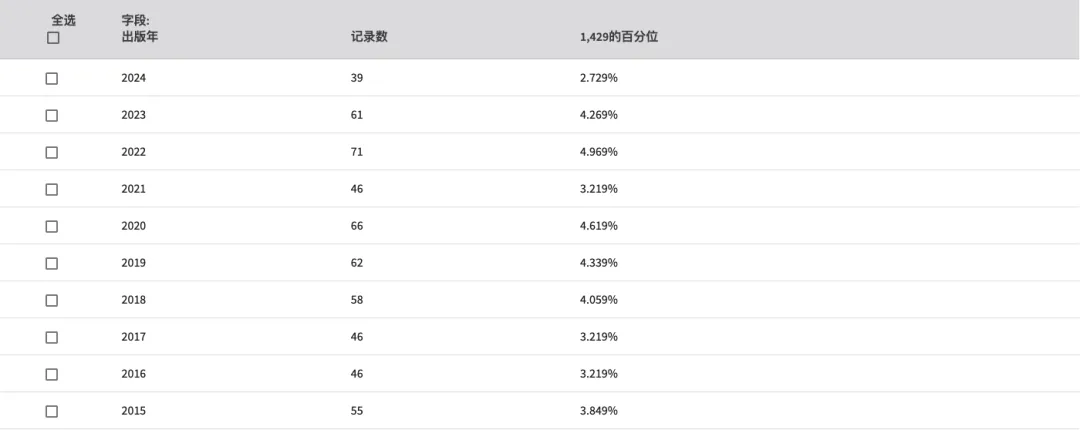
Task: Click record count 55 for 2015
Action: click(x=357, y=411)
